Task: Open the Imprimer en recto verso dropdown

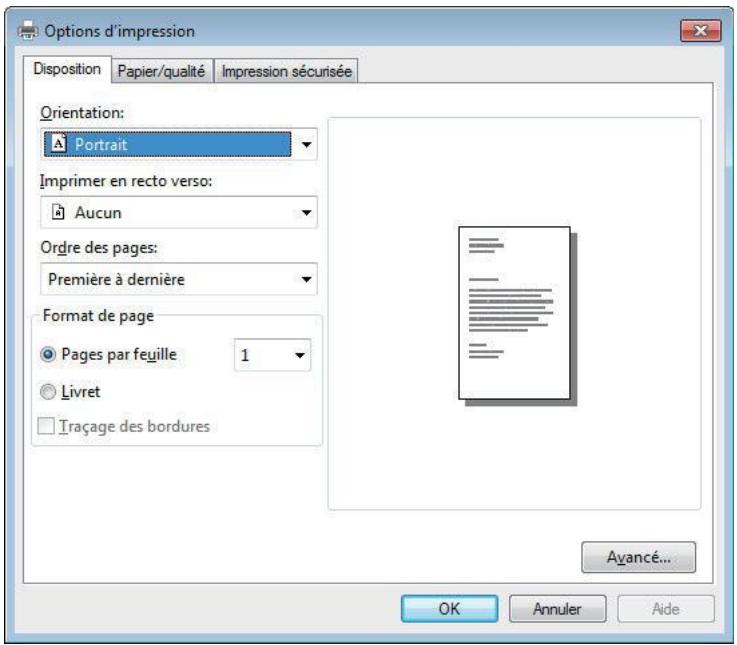Action: pos(179,212)
